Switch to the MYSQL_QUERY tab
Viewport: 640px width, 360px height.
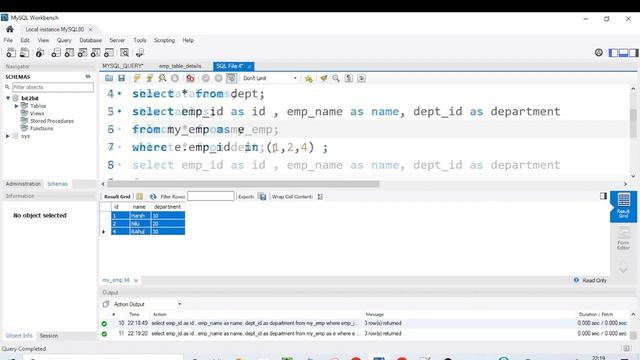coord(122,66)
